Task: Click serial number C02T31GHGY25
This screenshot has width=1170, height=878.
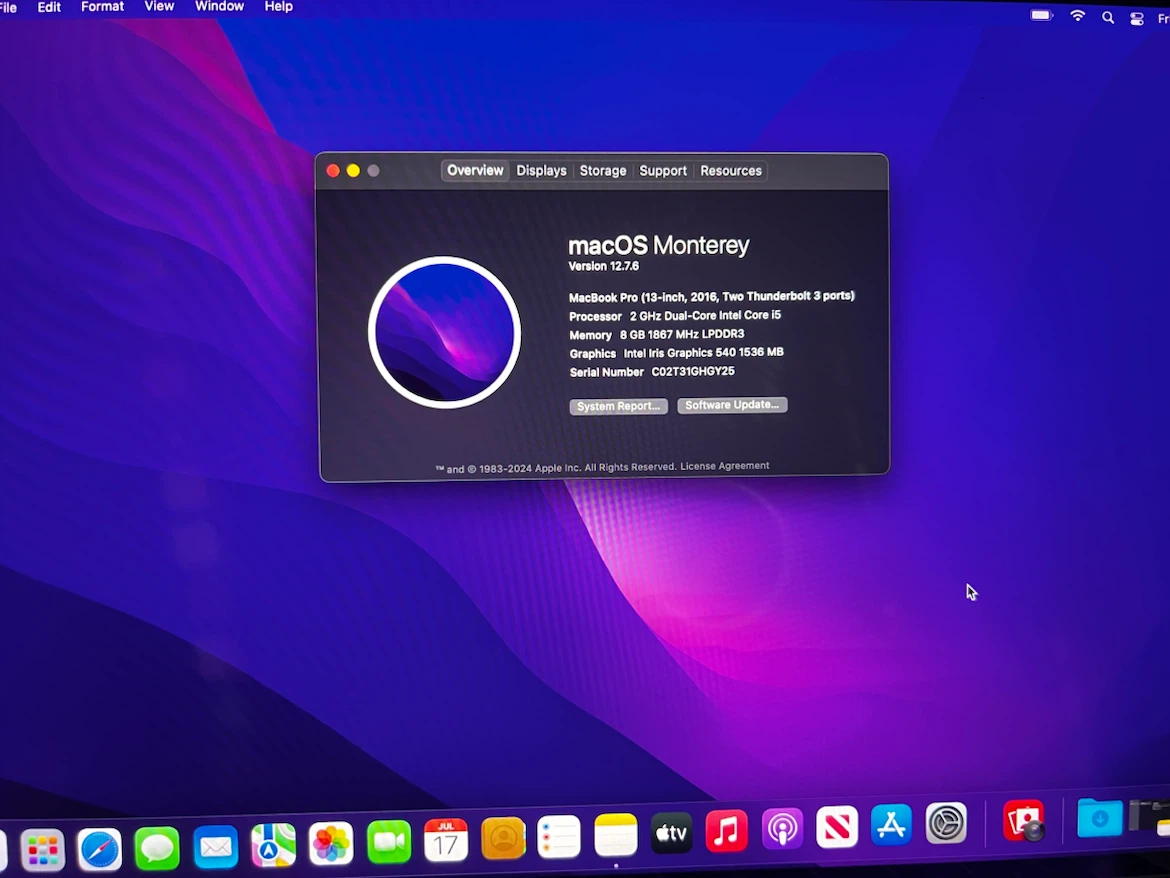Action: [693, 371]
